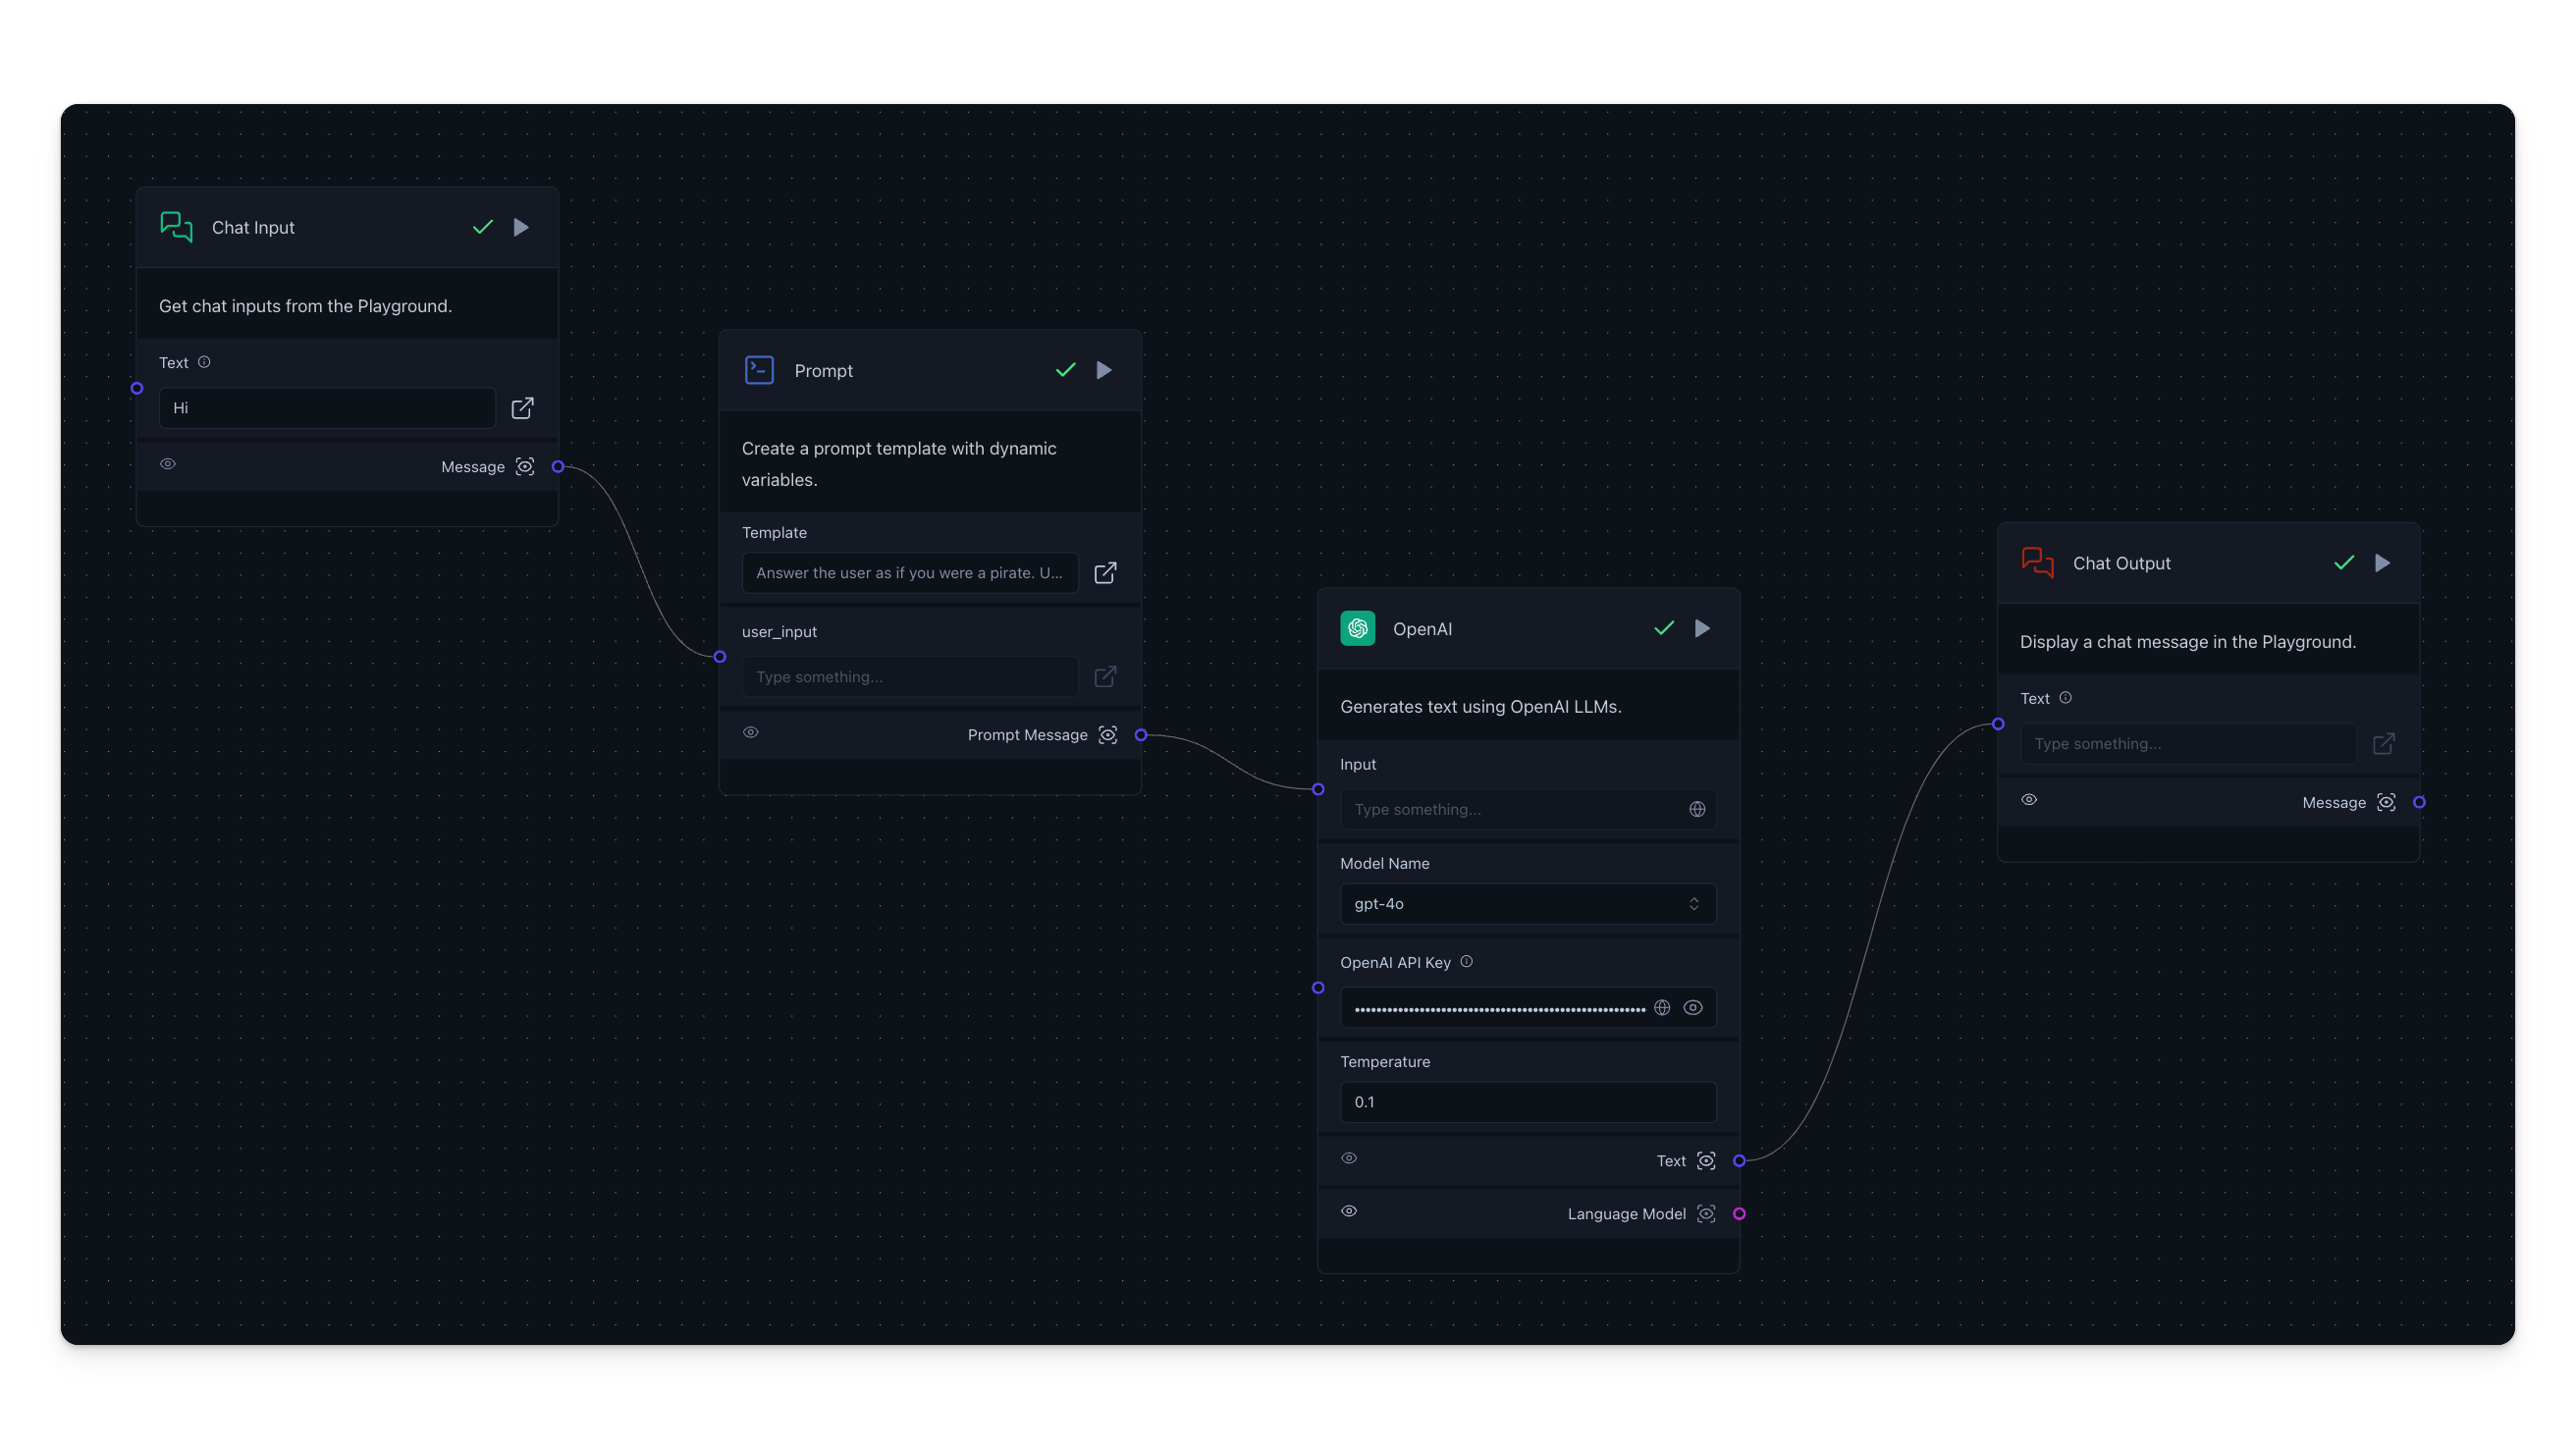Inspect Prompt Message output icon
Screen dimensions: 2576x1449
point(1108,735)
